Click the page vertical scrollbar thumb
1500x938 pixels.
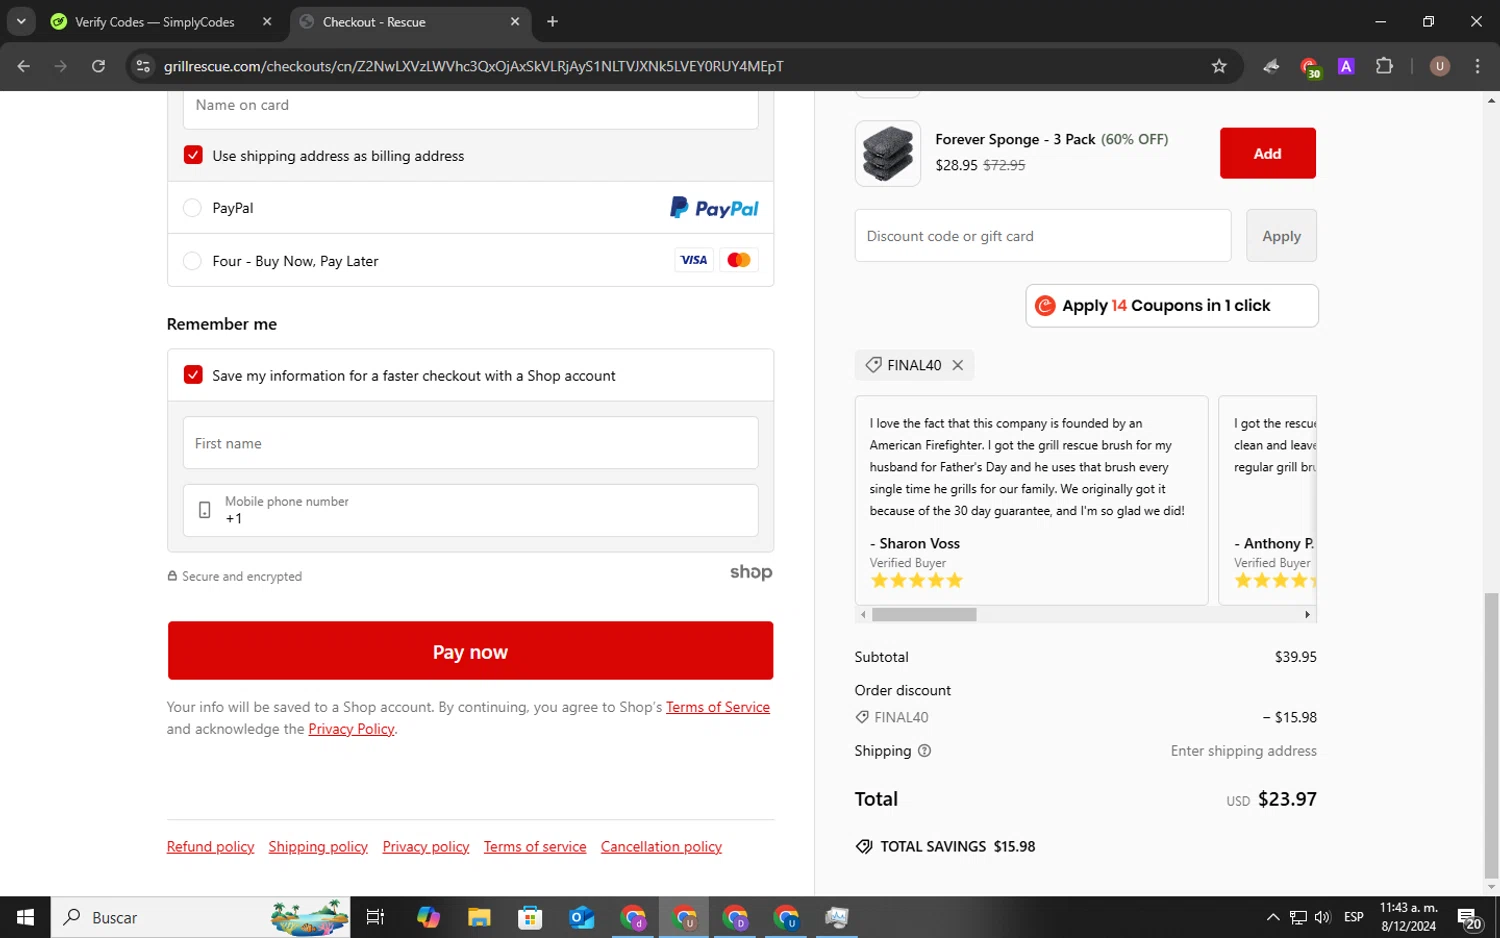click(x=1491, y=735)
